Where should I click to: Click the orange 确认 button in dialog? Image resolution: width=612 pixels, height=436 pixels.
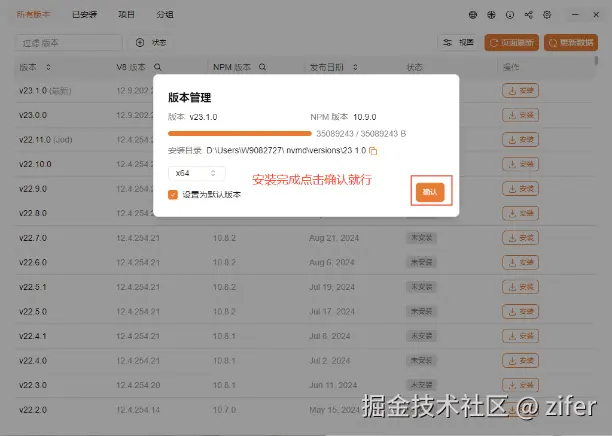(430, 192)
